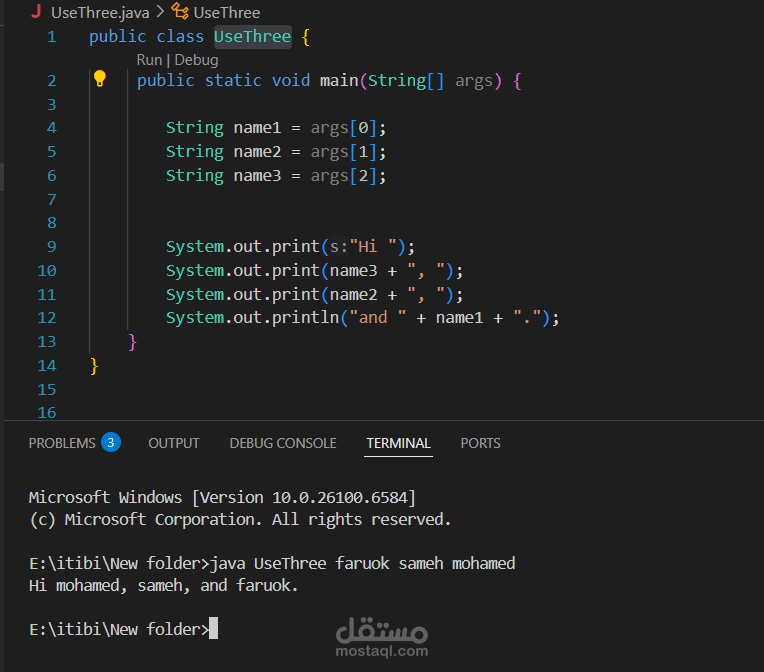Click the "and " string on line 12
Viewport: 764px width, 672px height.
[378, 318]
